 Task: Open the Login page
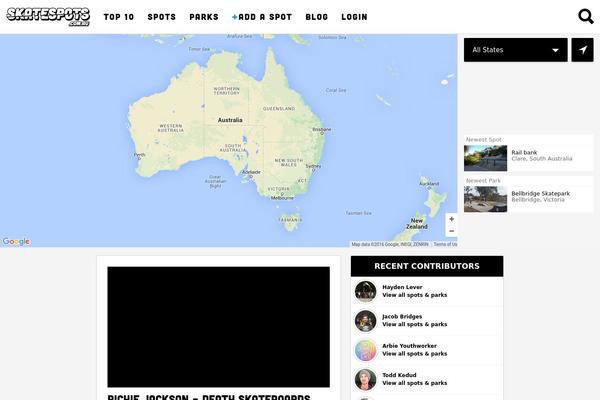coord(354,17)
